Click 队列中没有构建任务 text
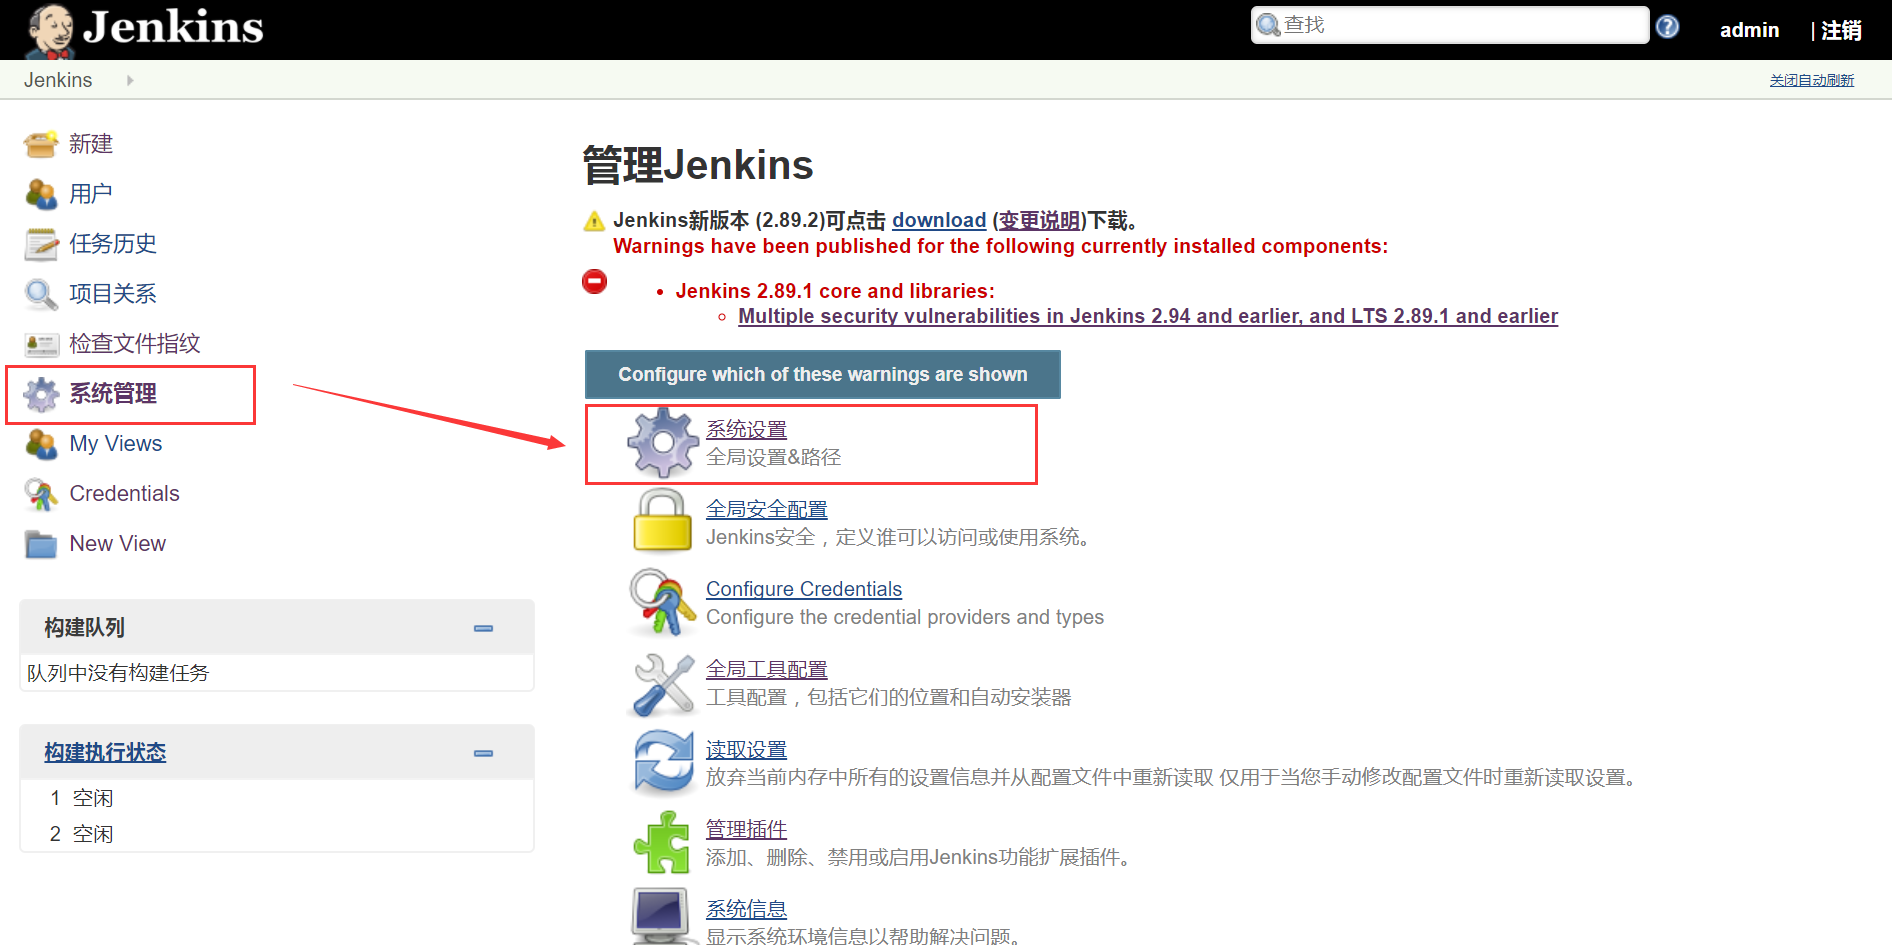Screen dimensions: 1892x945 coord(118,673)
